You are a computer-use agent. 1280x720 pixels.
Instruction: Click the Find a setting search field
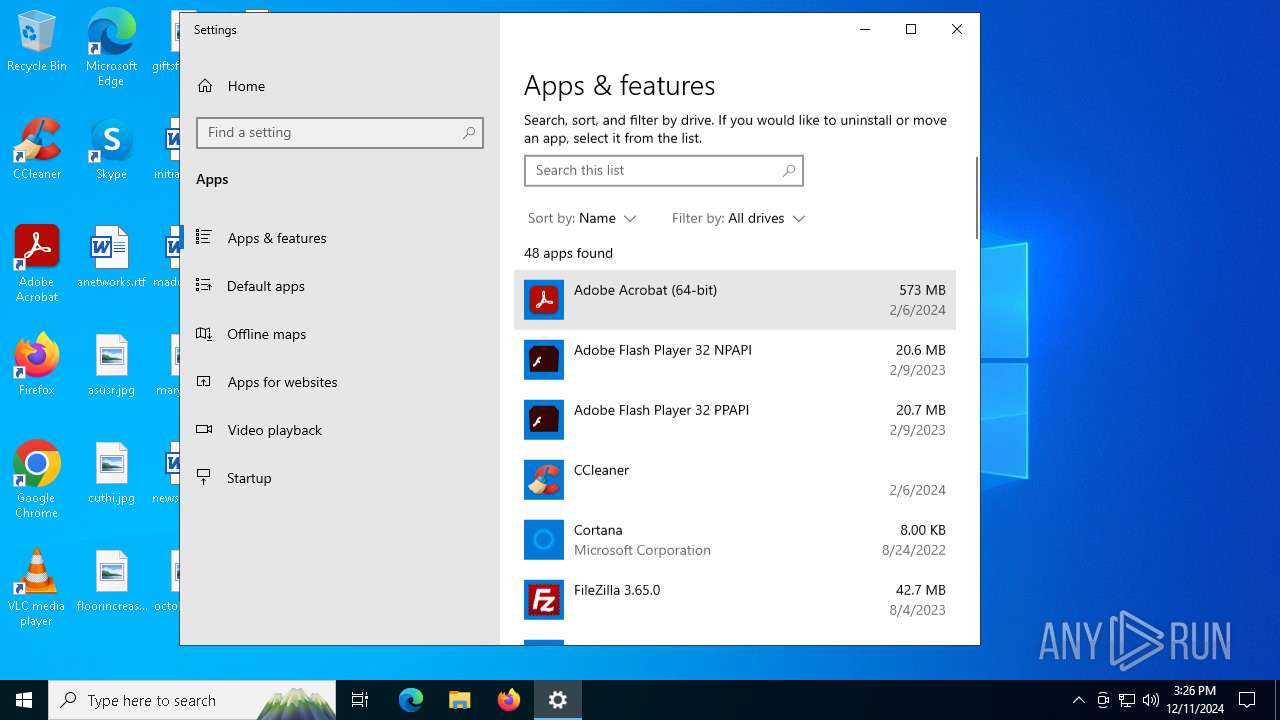tap(340, 133)
